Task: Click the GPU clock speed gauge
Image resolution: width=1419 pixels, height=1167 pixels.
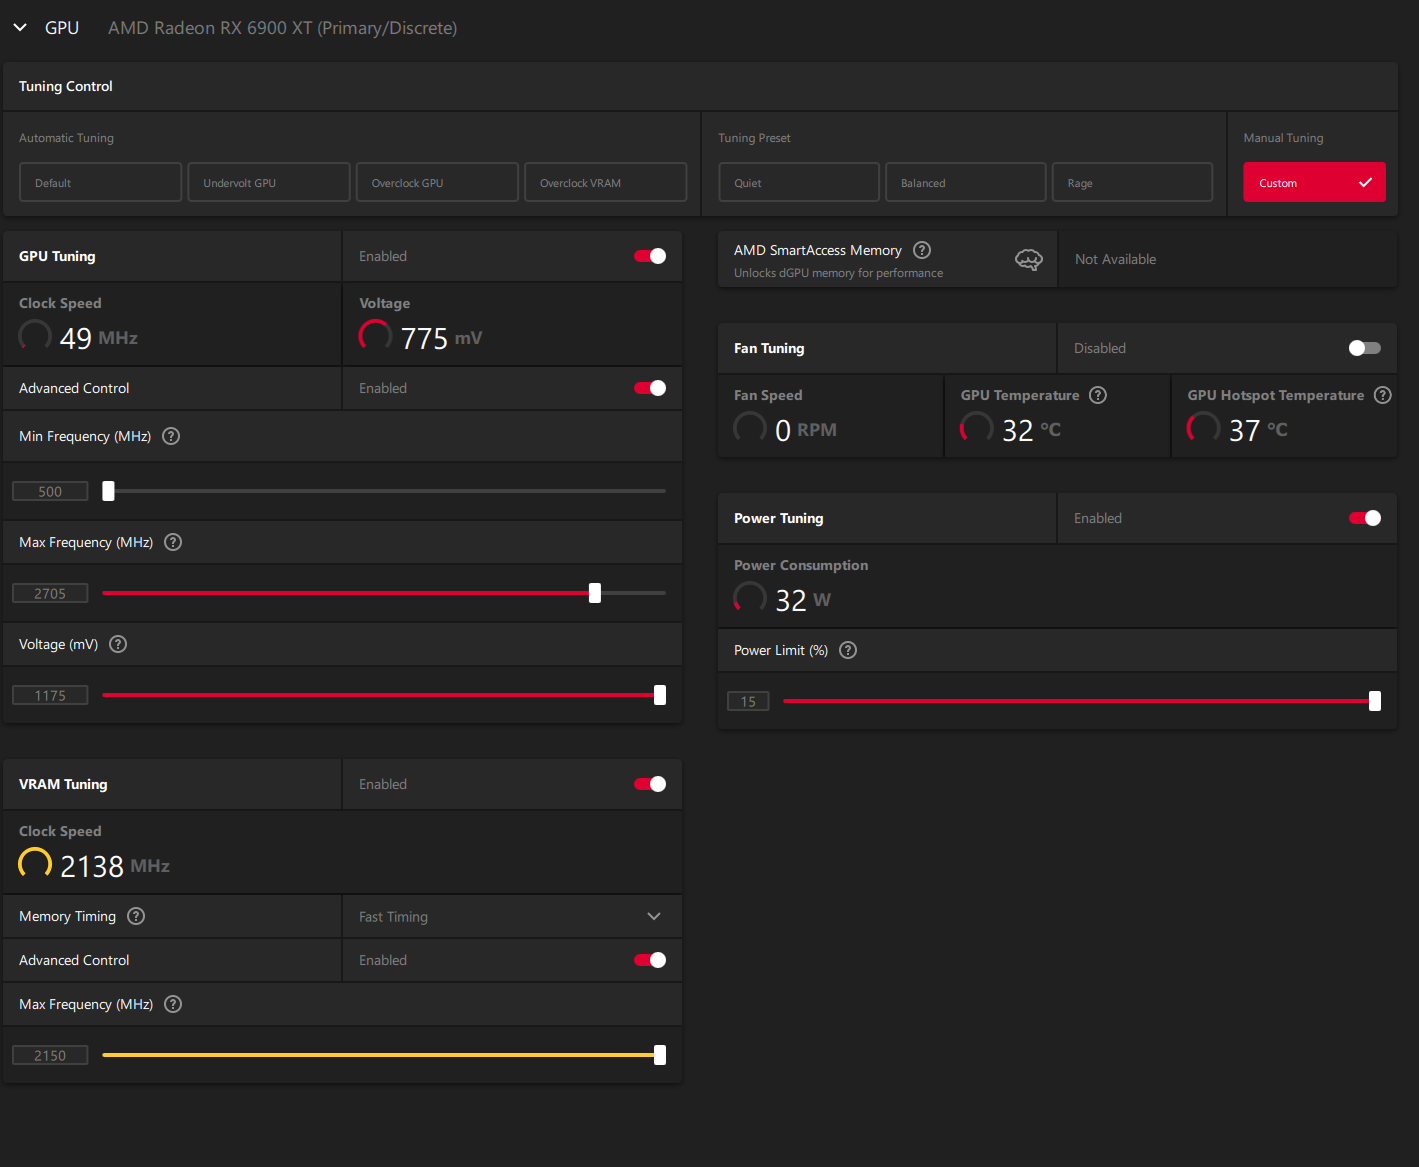Action: pyautogui.click(x=35, y=335)
